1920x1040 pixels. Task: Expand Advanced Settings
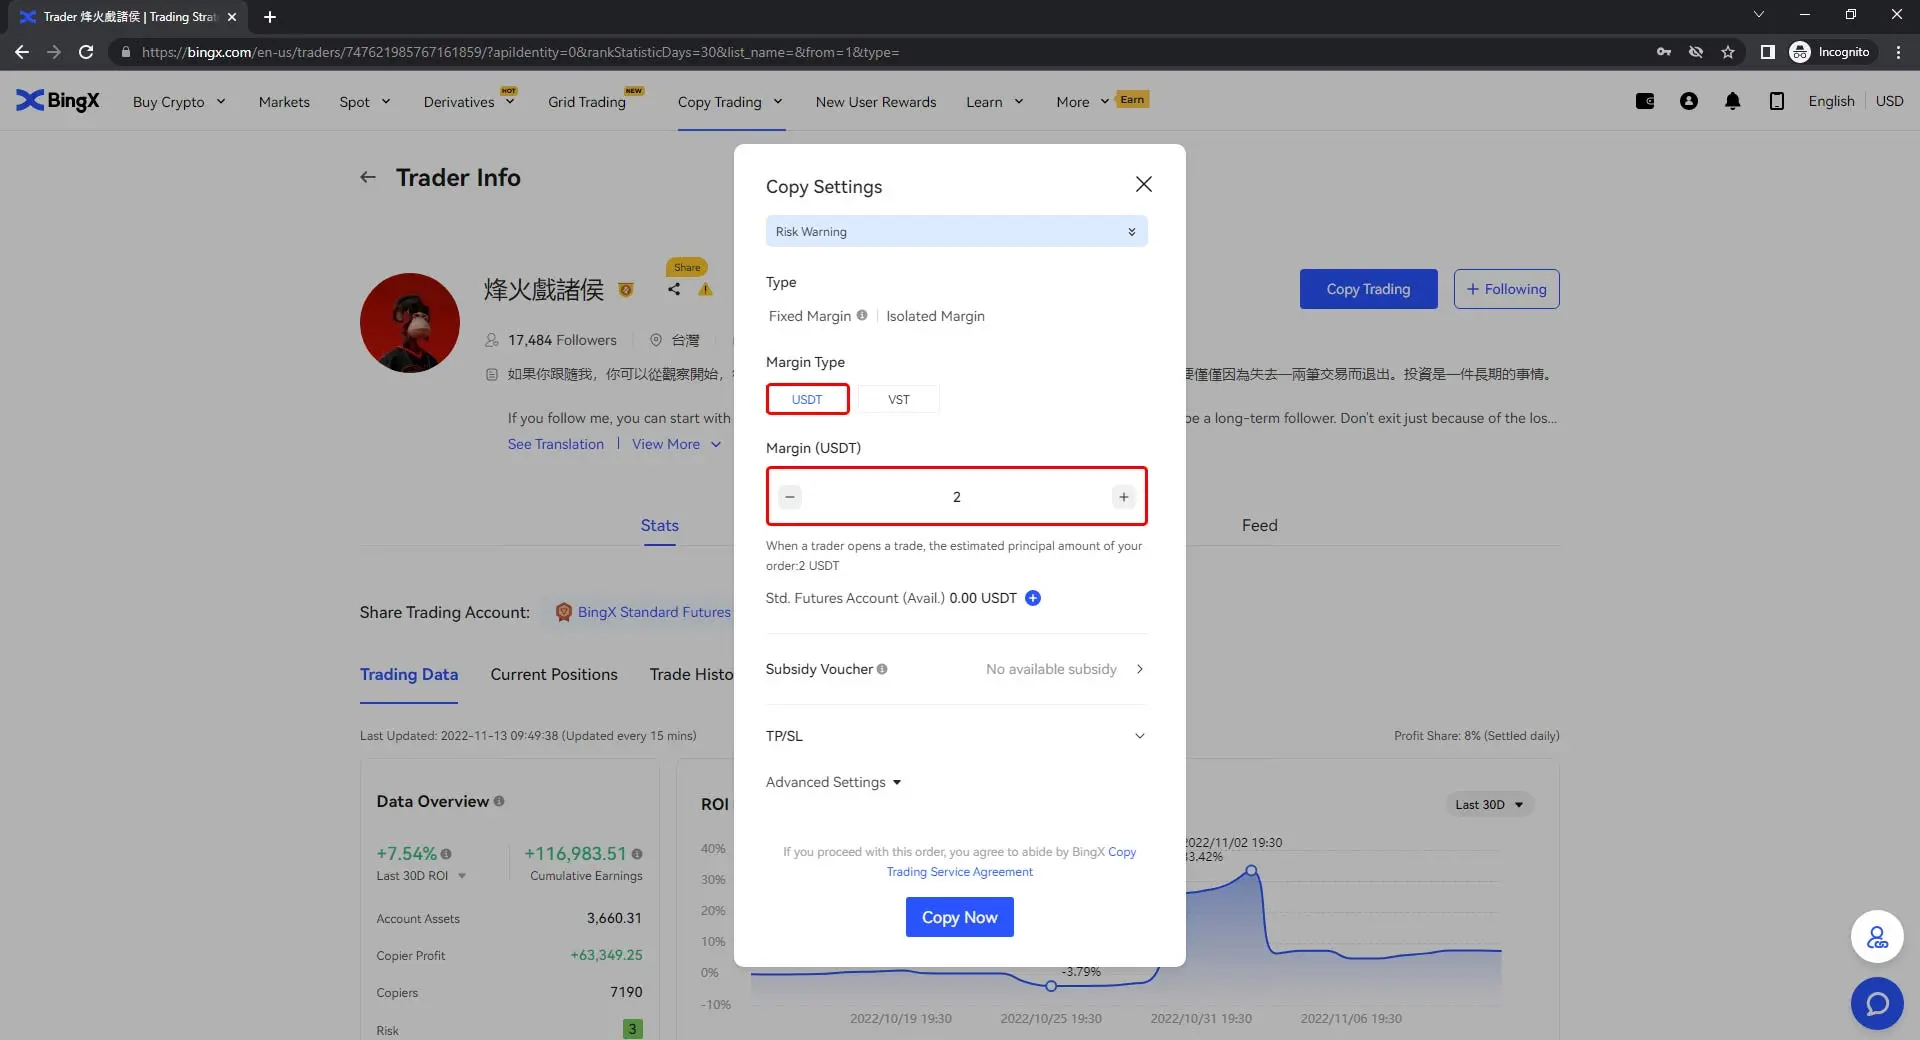point(834,782)
